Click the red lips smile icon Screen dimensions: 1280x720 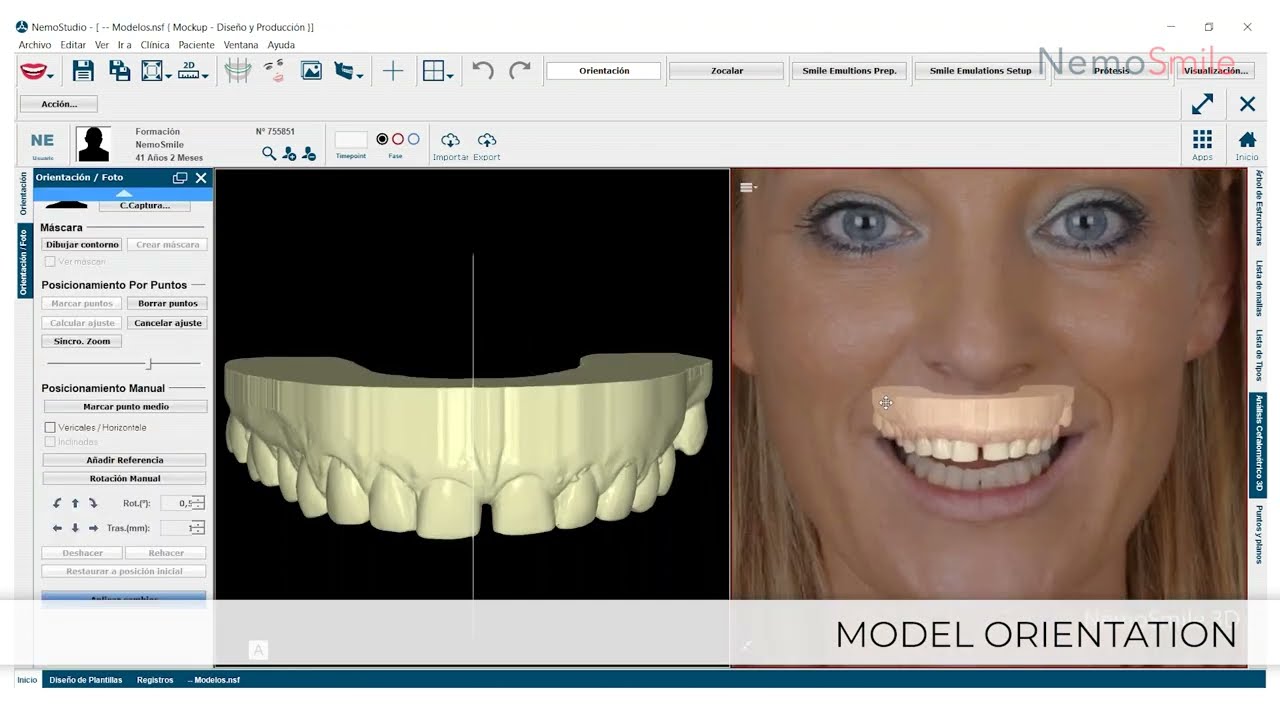pos(34,71)
